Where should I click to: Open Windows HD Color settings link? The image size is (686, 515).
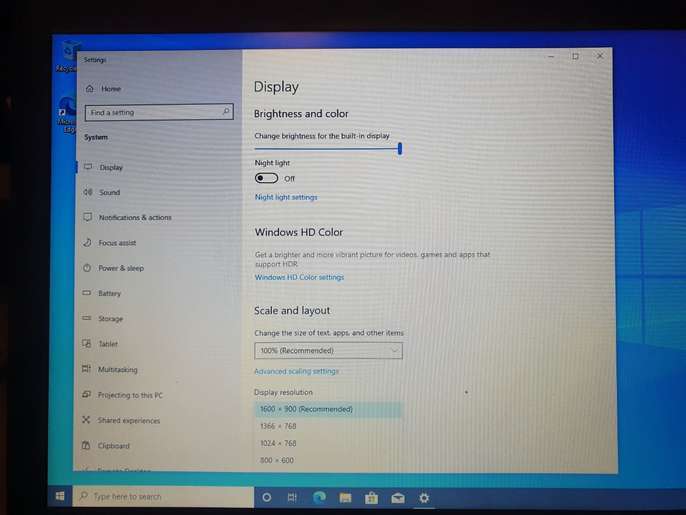click(299, 277)
